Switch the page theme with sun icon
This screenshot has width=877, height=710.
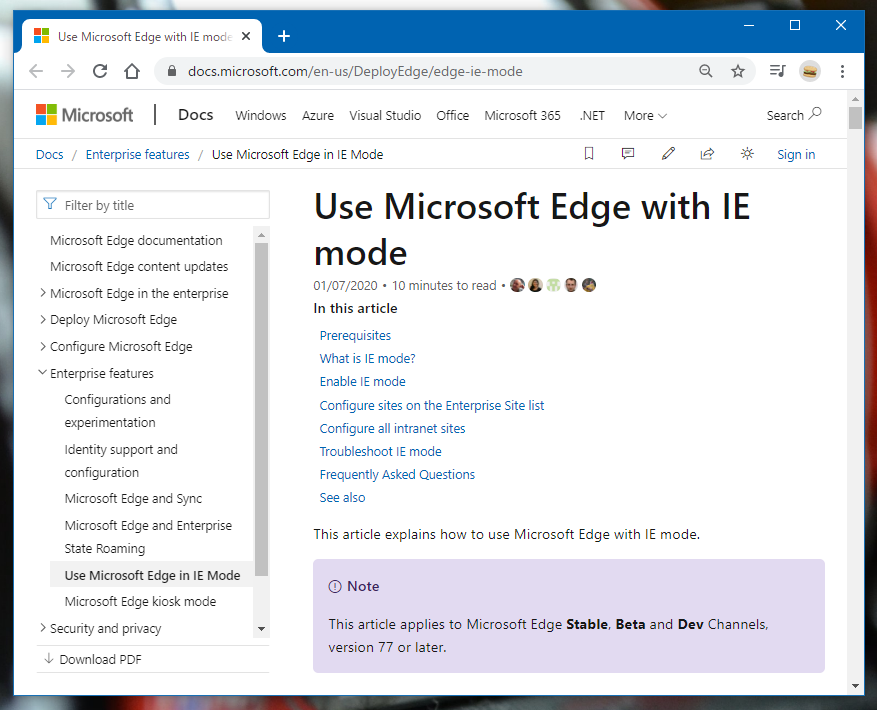tap(747, 154)
